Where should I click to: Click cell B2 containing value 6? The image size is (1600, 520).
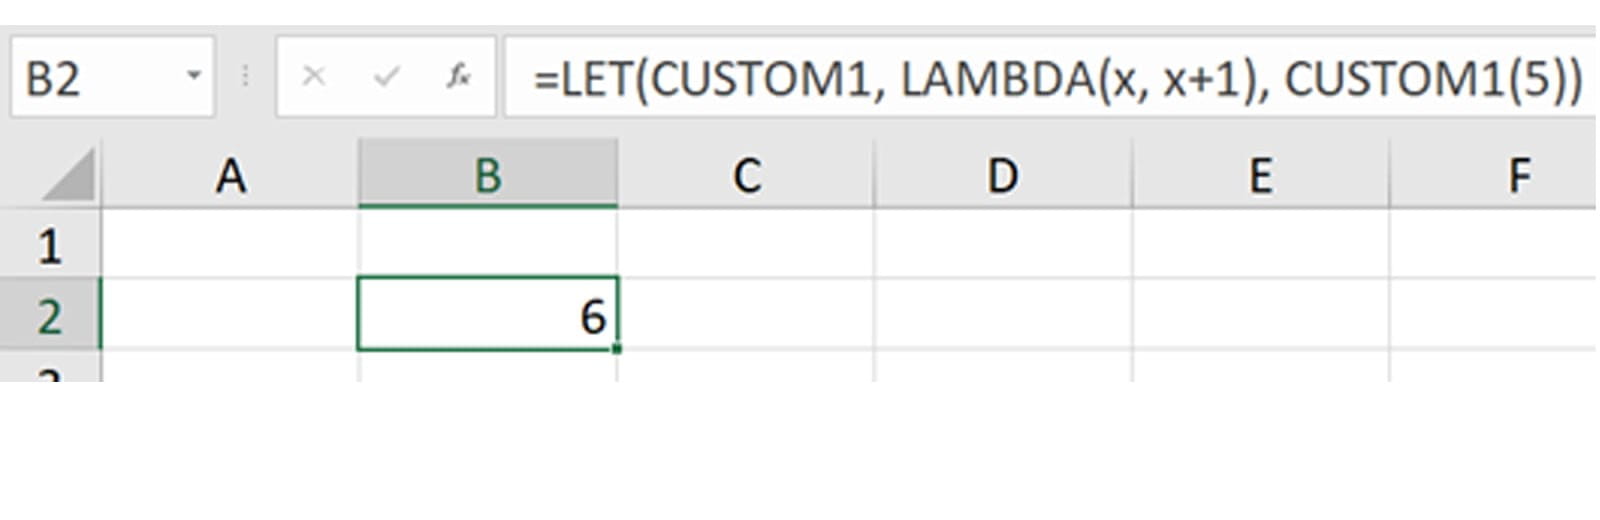(487, 315)
